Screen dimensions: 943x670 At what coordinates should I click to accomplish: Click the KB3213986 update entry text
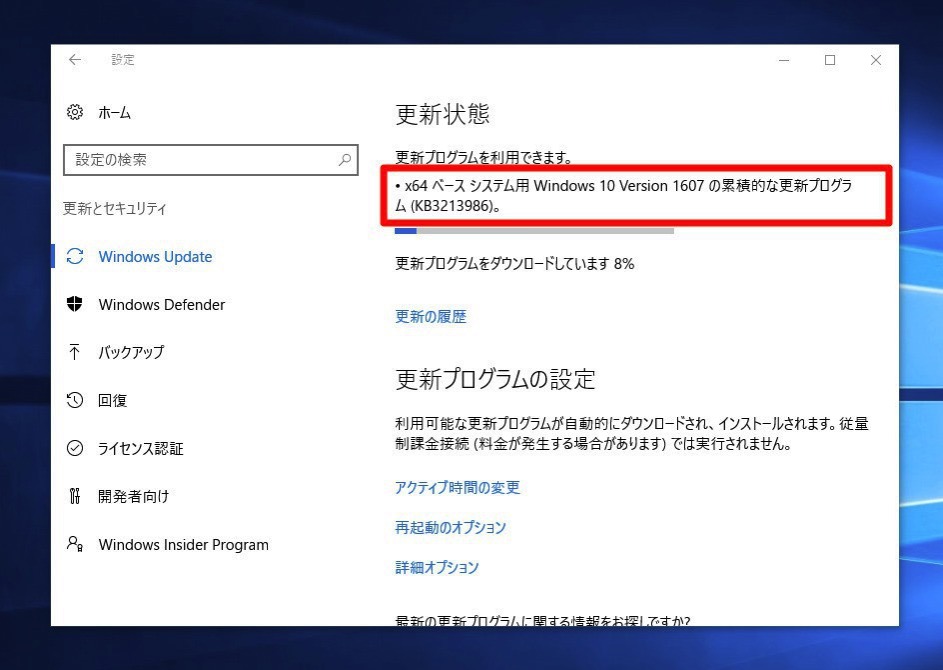pyautogui.click(x=624, y=195)
